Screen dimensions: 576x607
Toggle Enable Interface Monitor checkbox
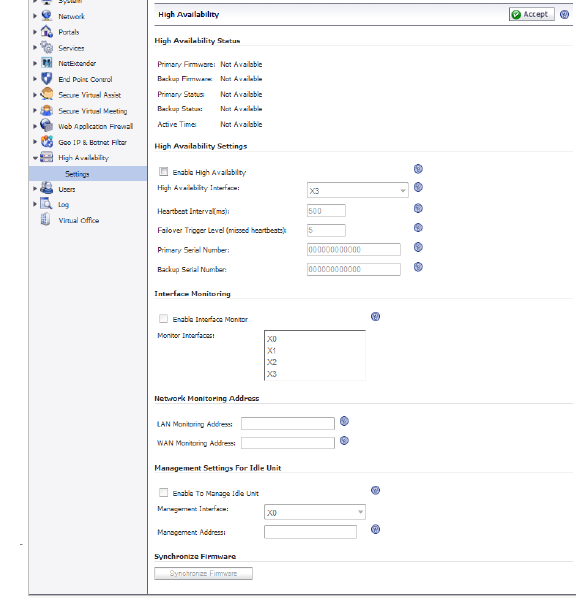(x=163, y=319)
